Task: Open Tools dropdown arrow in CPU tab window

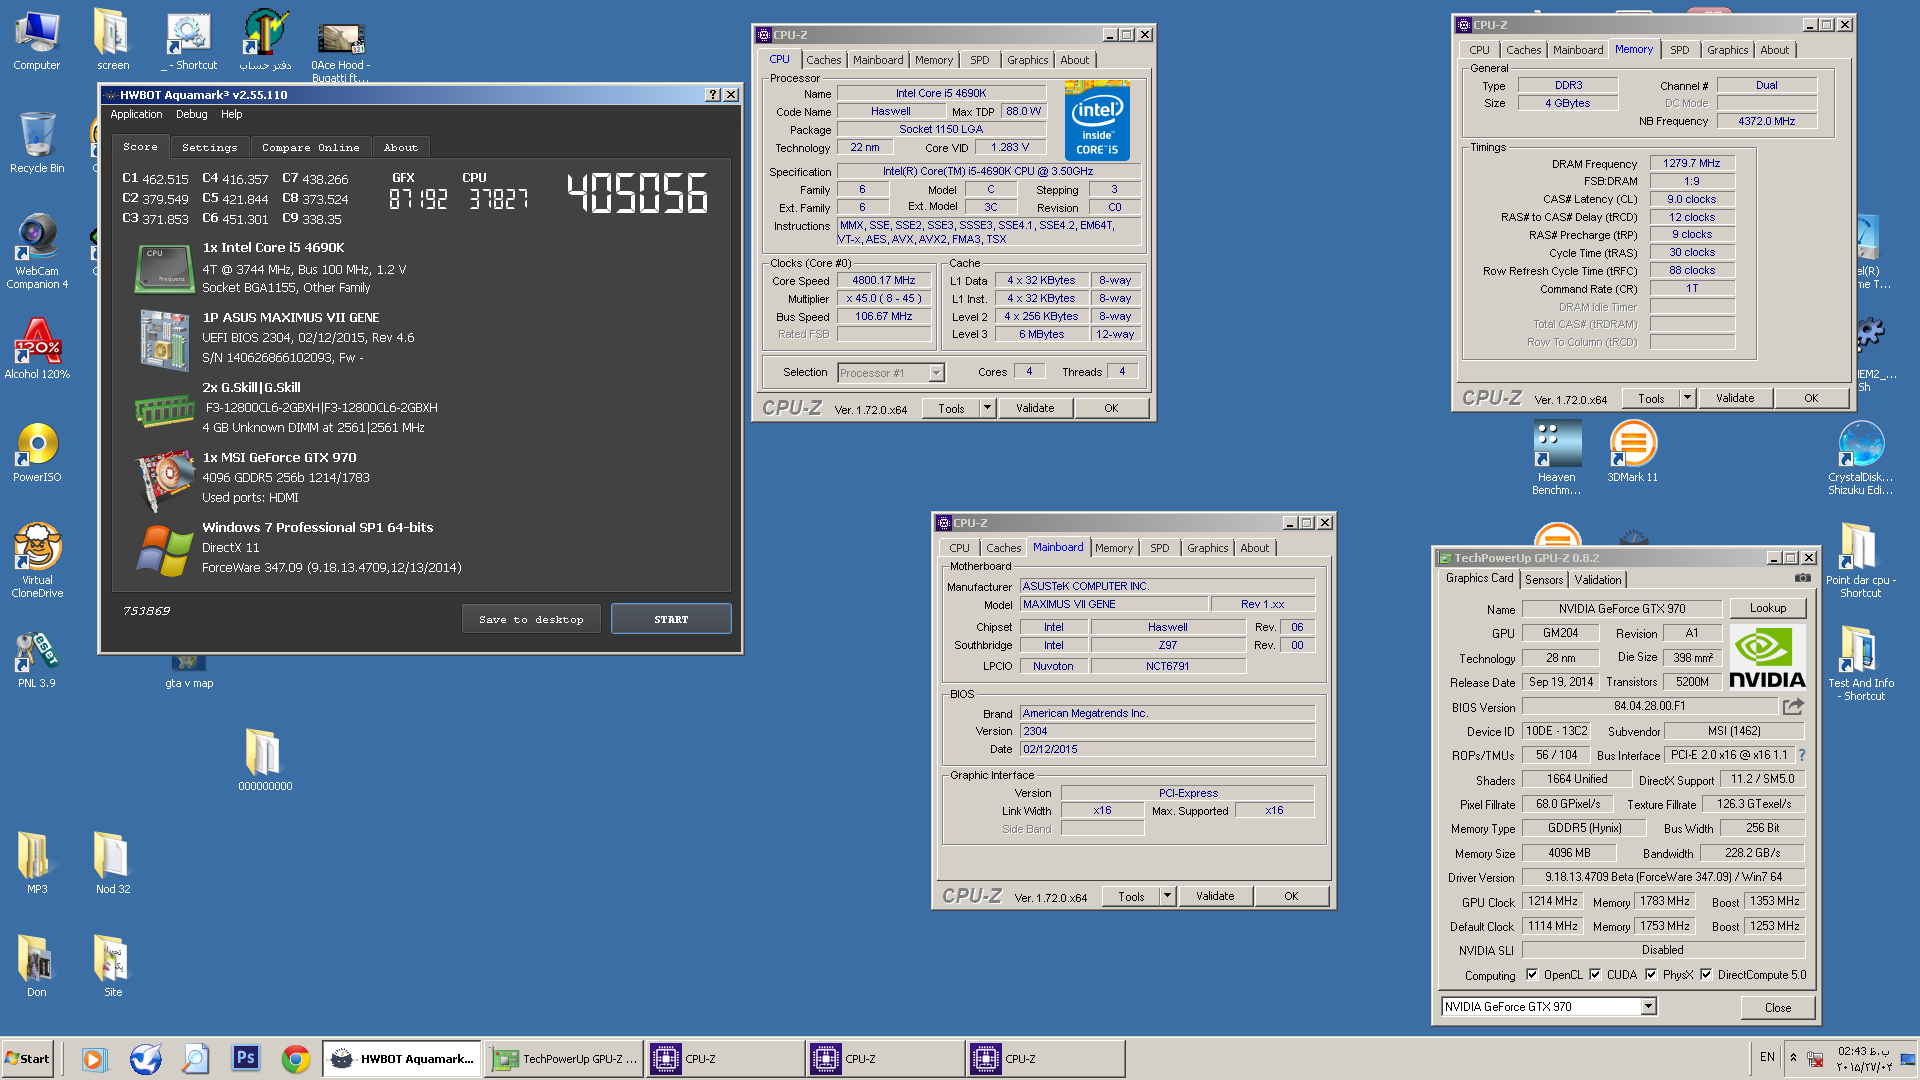Action: pos(987,408)
